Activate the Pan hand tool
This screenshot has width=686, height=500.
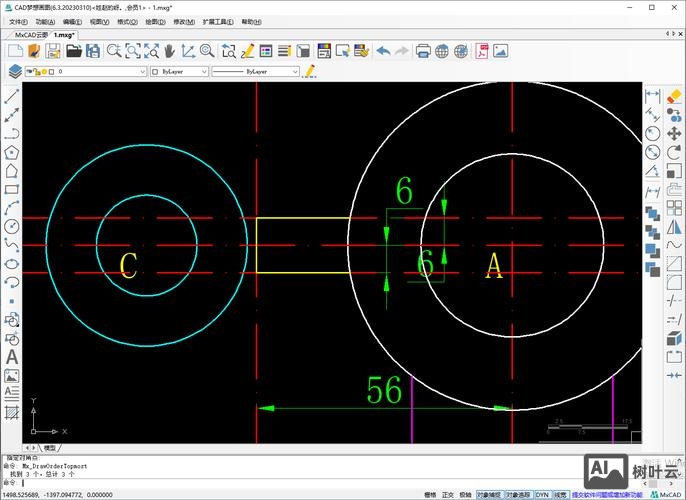pos(169,51)
